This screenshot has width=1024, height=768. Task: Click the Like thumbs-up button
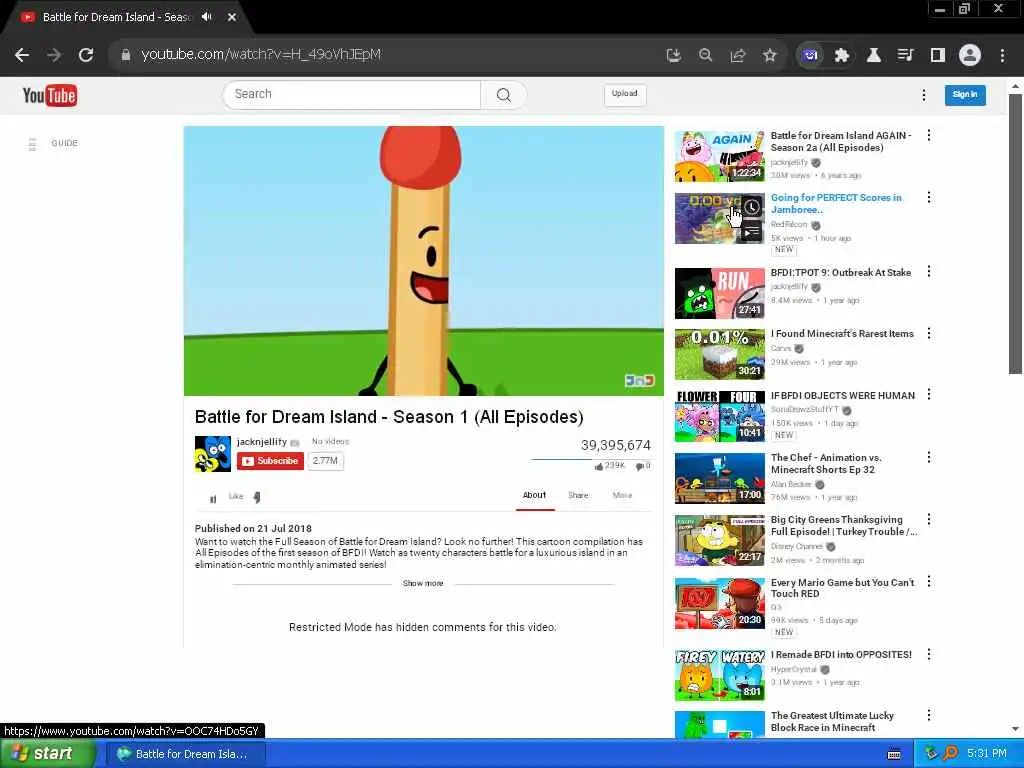236,496
